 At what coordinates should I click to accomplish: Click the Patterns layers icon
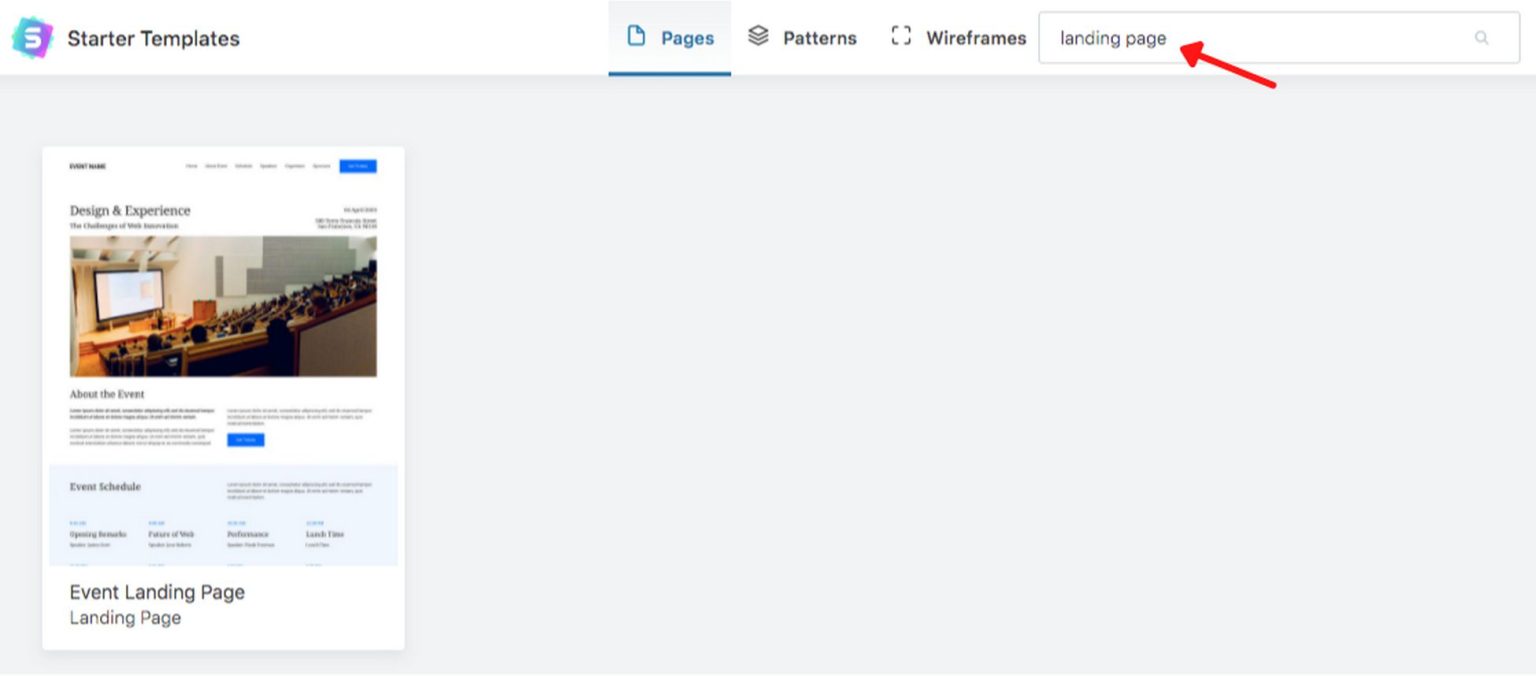758,36
